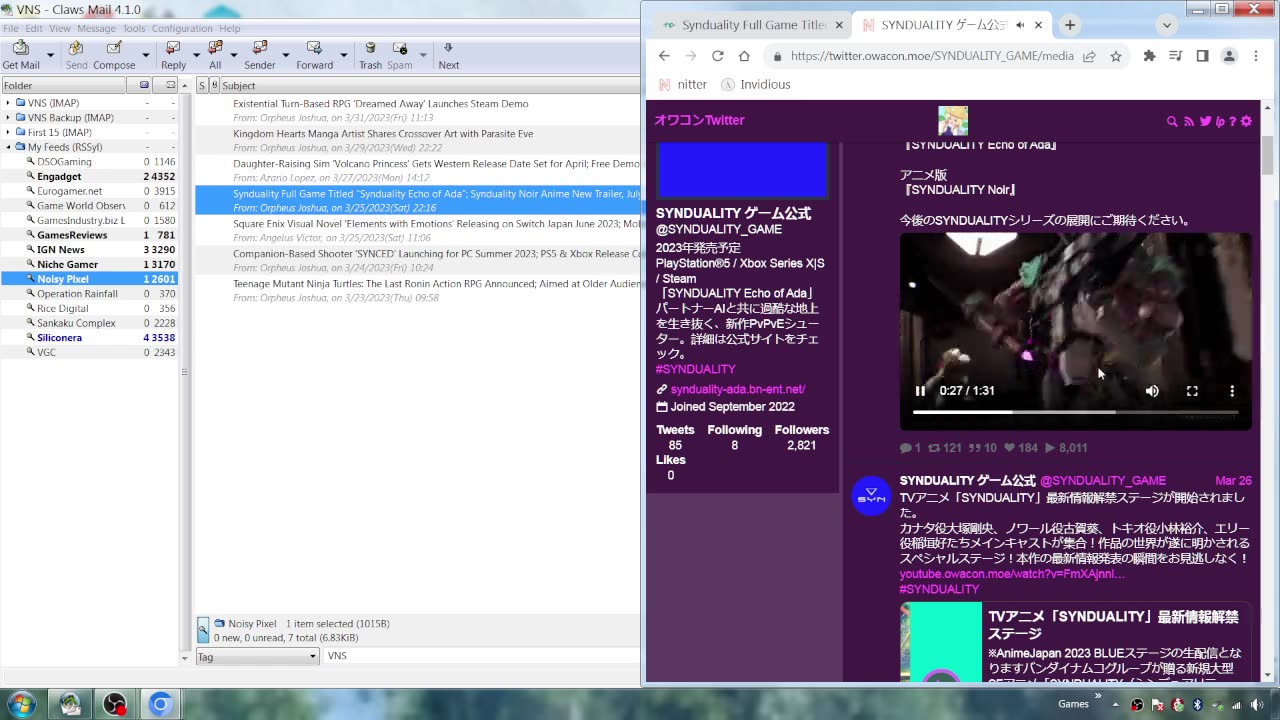Image resolution: width=1280 pixels, height=720 pixels.
Task: Click the Compose toolbar icon
Action: pos(114,48)
